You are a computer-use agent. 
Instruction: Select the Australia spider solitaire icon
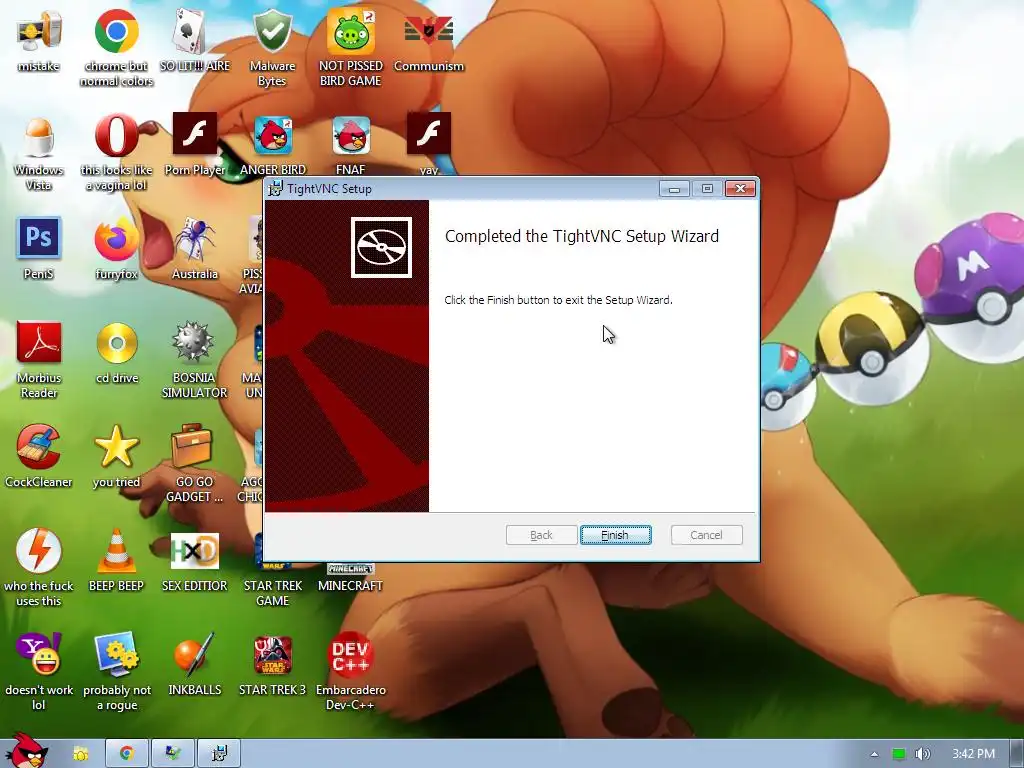click(x=195, y=248)
